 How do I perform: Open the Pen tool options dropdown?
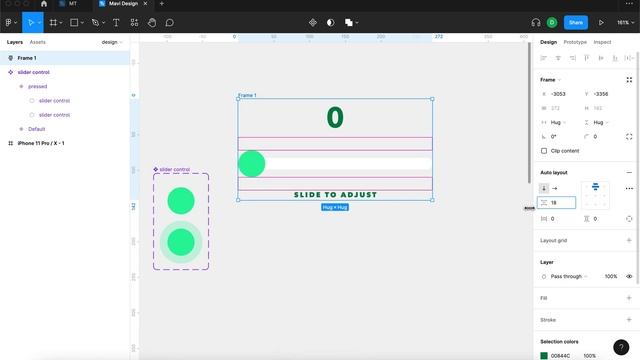coord(103,23)
